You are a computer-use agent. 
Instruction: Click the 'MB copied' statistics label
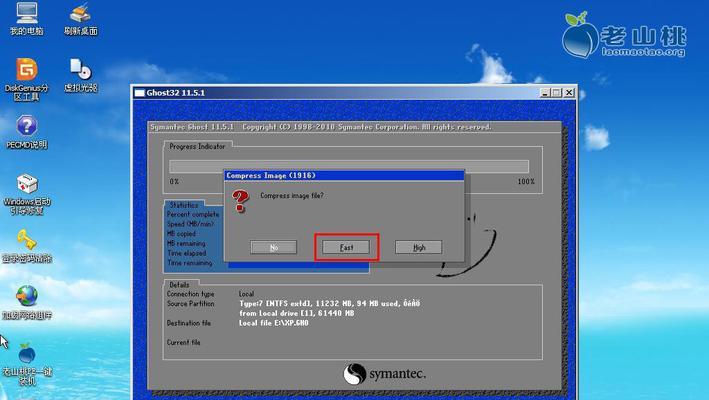click(181, 234)
